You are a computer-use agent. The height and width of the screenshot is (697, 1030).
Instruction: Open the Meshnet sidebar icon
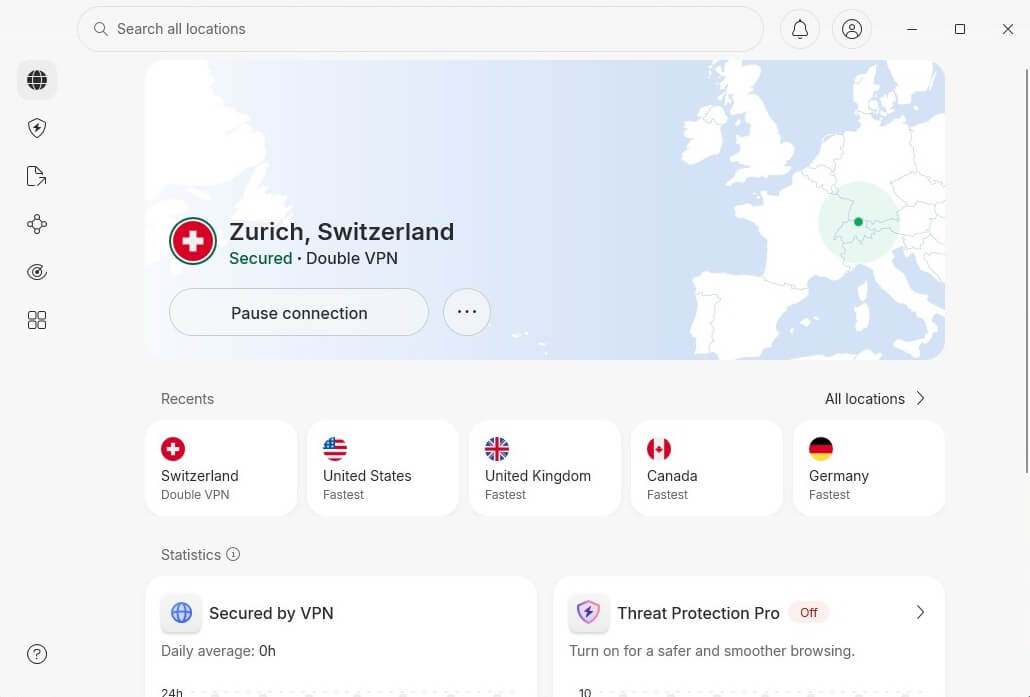pyautogui.click(x=37, y=224)
